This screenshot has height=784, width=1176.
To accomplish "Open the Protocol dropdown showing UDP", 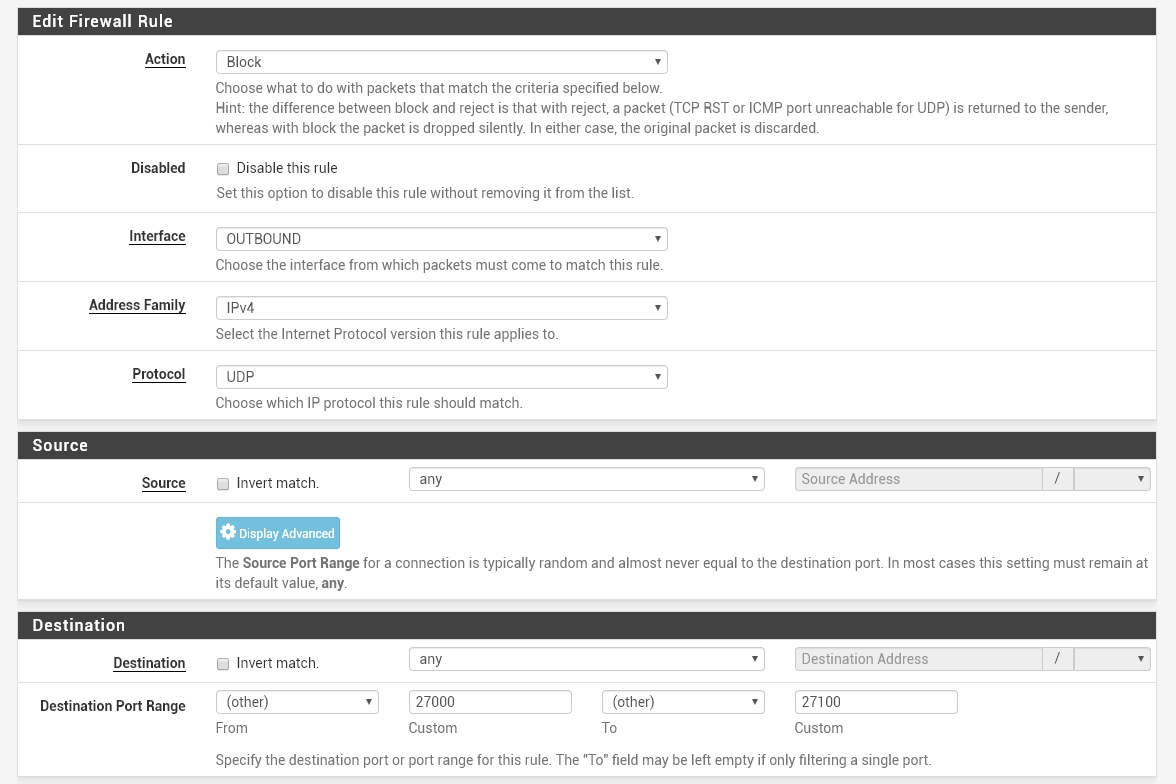I will pos(441,377).
